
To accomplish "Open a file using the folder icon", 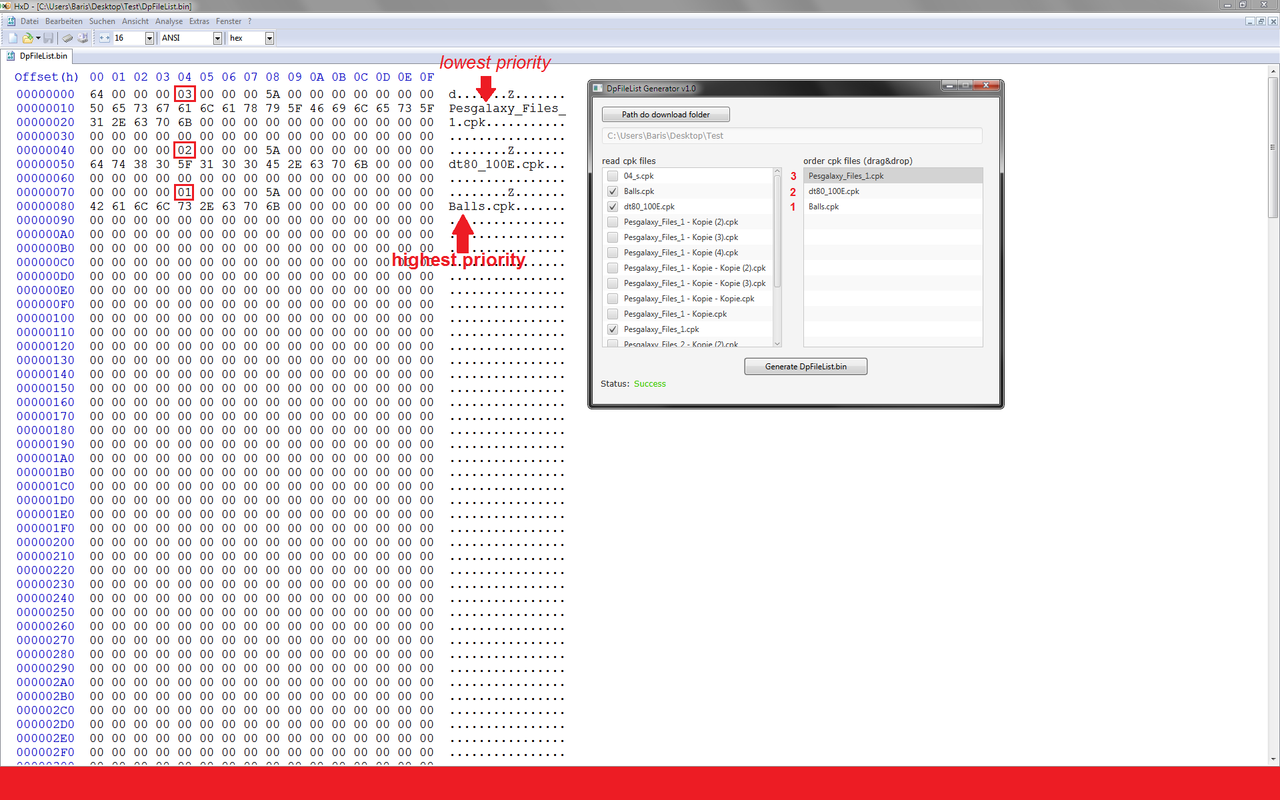I will tap(26, 38).
